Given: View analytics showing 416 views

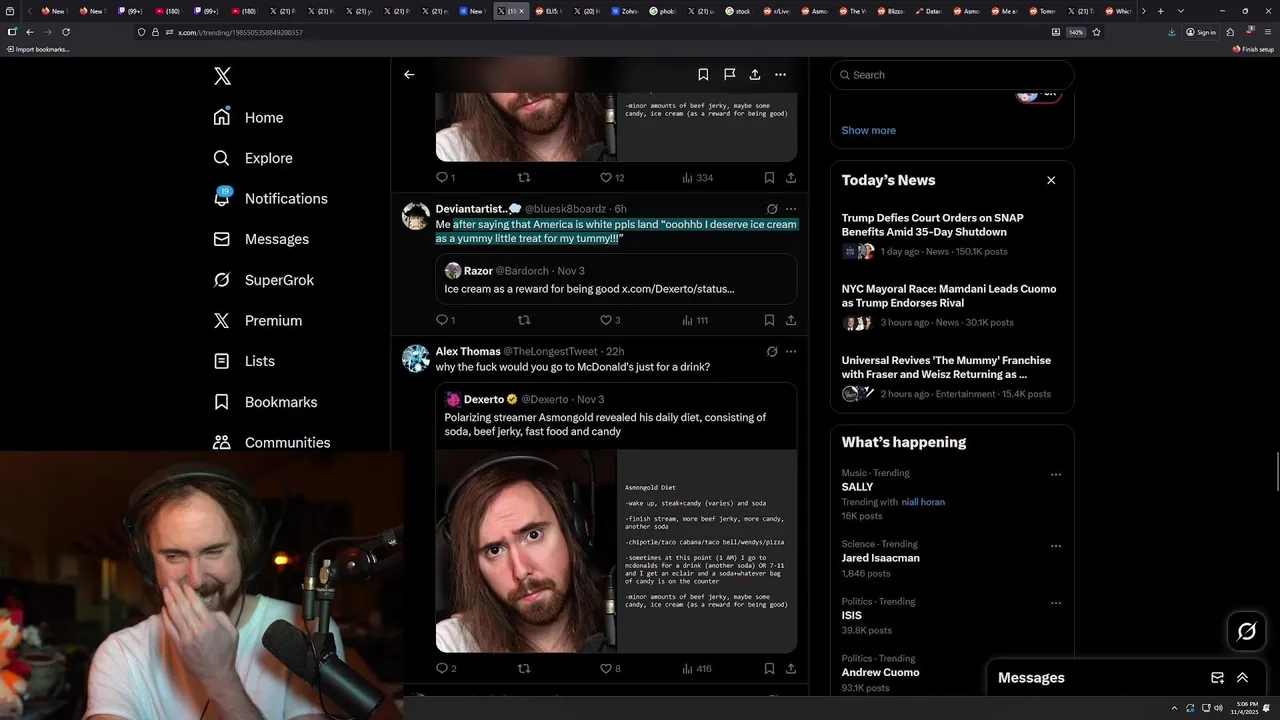Looking at the screenshot, I should pos(697,668).
